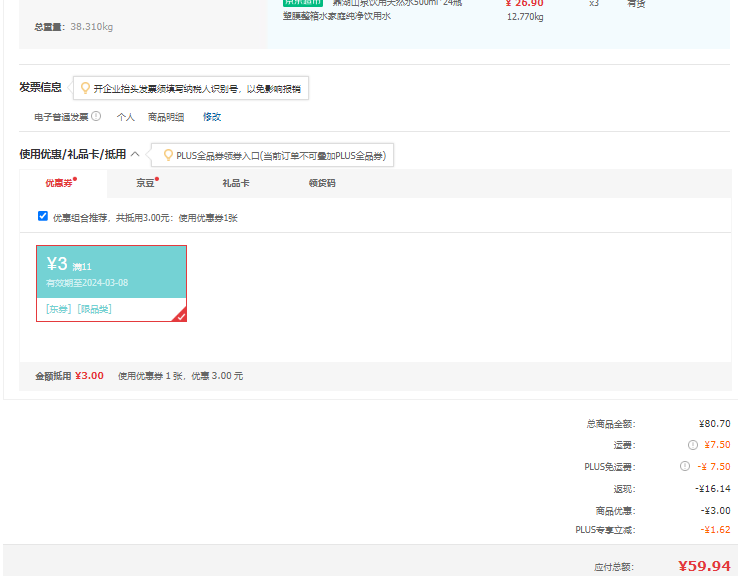The width and height of the screenshot is (738, 576).
Task: Collapse the 使用优惠/礼品卡/抵用 section chevron
Action: 135,154
